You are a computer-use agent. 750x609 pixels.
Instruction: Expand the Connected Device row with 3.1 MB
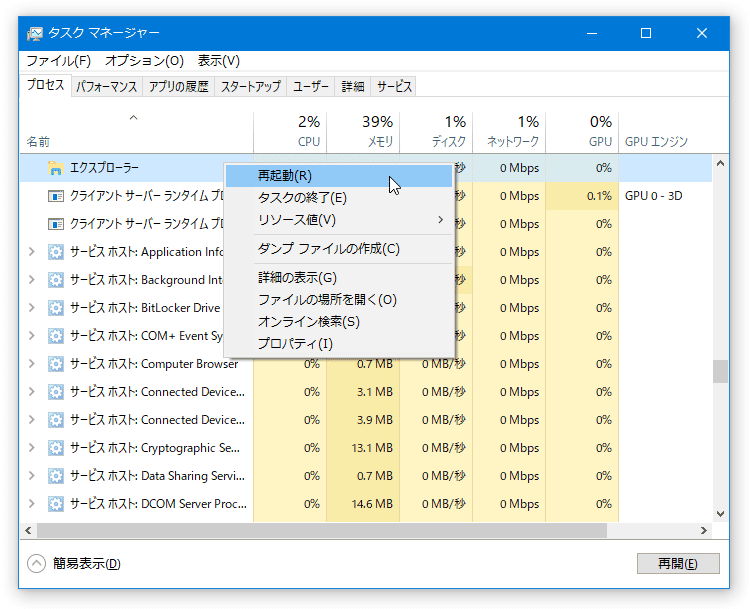[x=32, y=392]
